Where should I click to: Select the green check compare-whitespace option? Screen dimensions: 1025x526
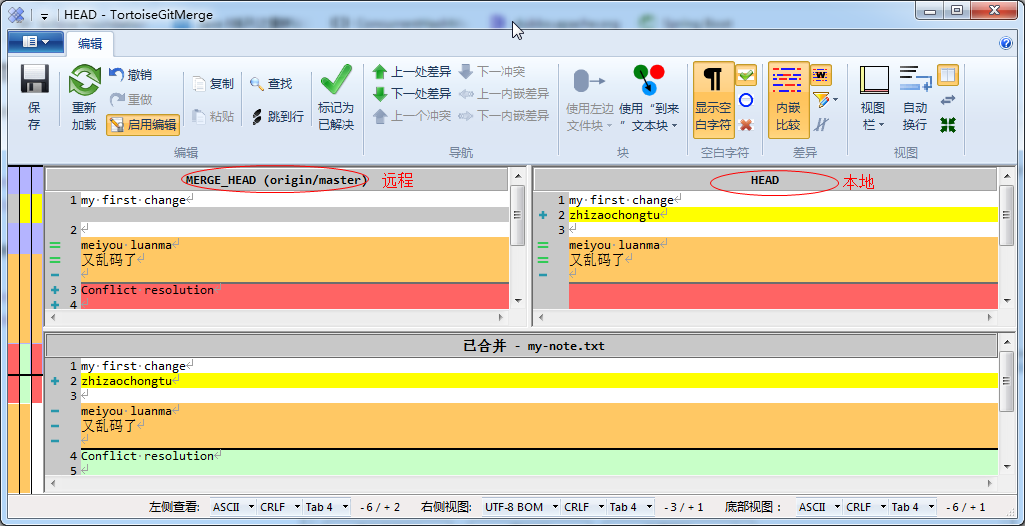[745, 75]
